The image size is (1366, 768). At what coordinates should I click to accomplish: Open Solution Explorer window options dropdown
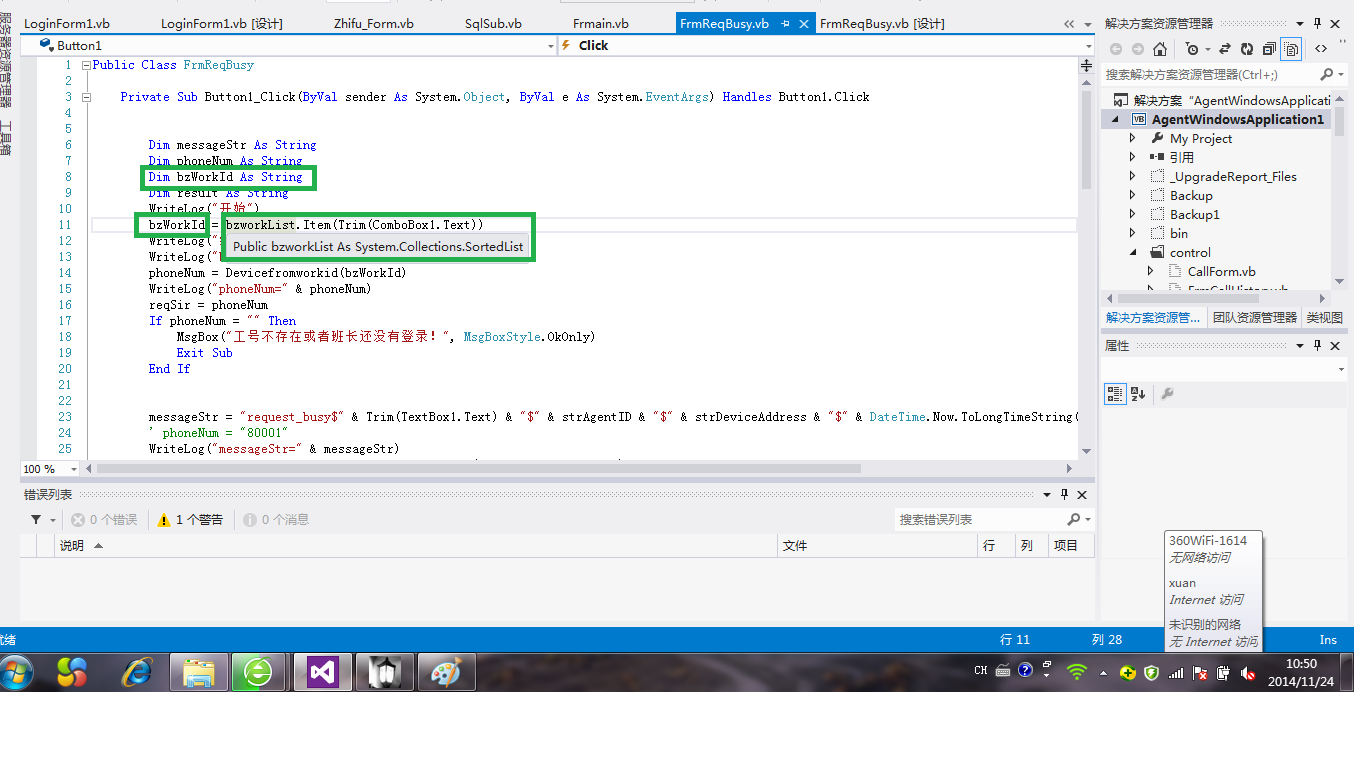[1300, 23]
